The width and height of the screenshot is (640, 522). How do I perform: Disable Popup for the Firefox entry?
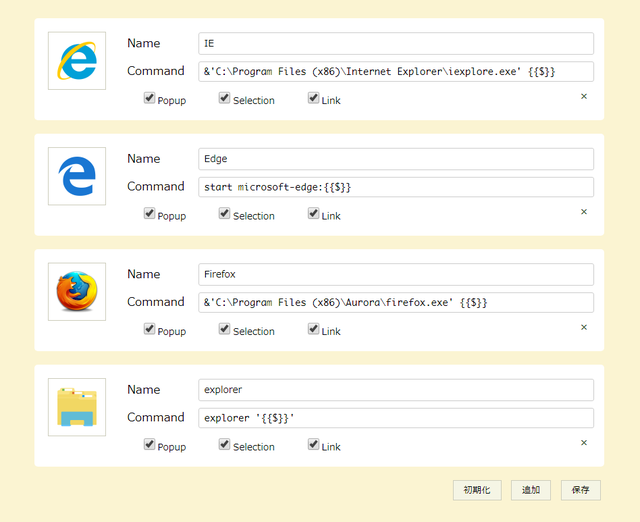click(149, 329)
